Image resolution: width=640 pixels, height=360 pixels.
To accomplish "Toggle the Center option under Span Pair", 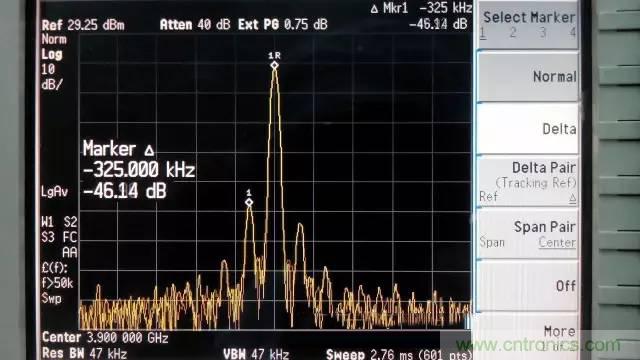I will coord(557,242).
